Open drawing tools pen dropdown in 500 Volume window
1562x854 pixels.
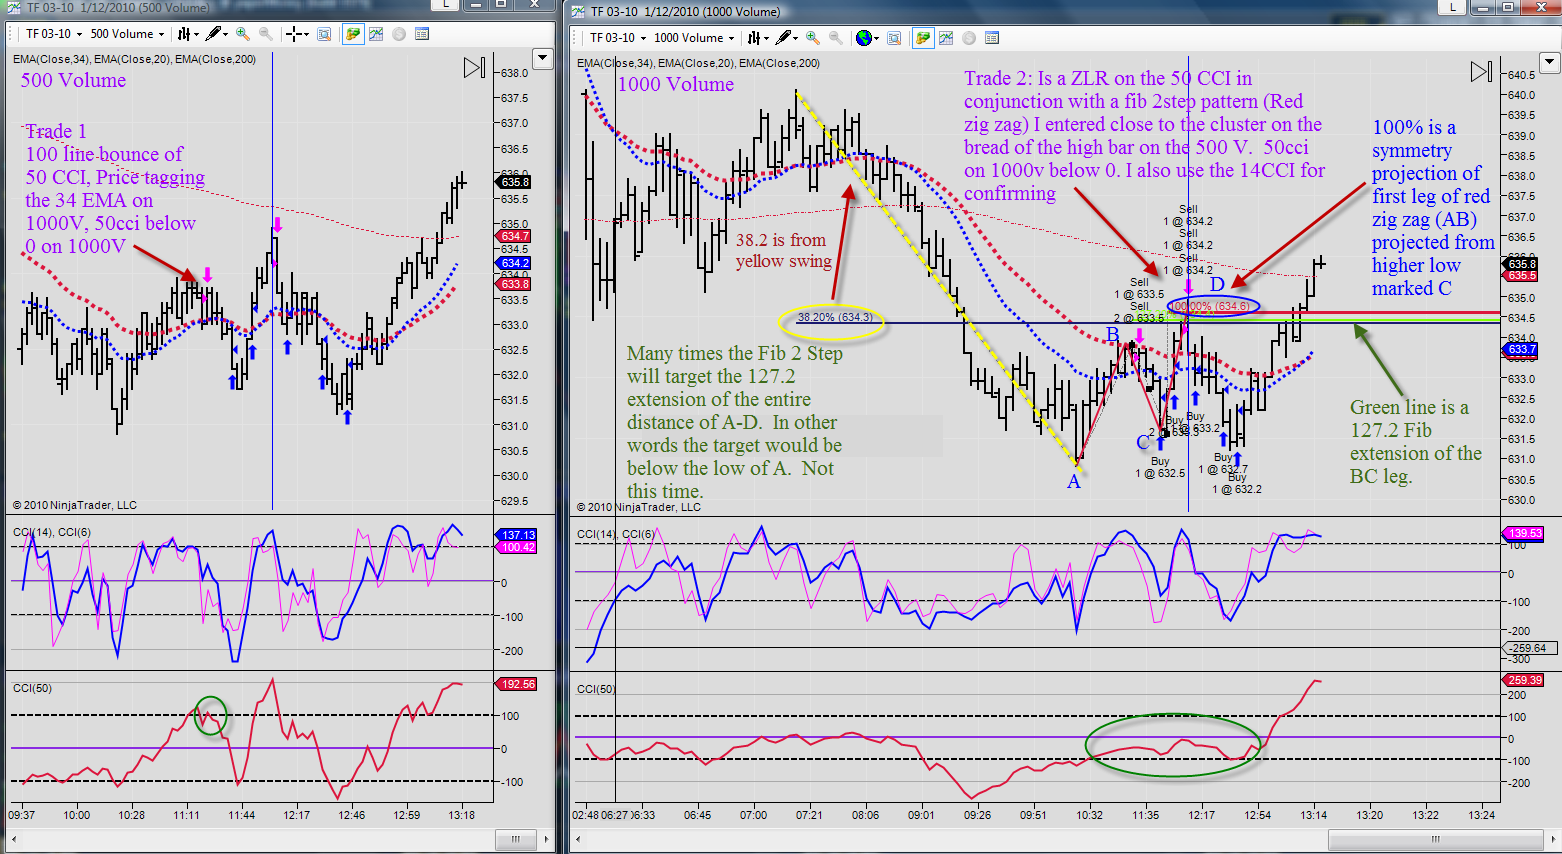pyautogui.click(x=216, y=34)
